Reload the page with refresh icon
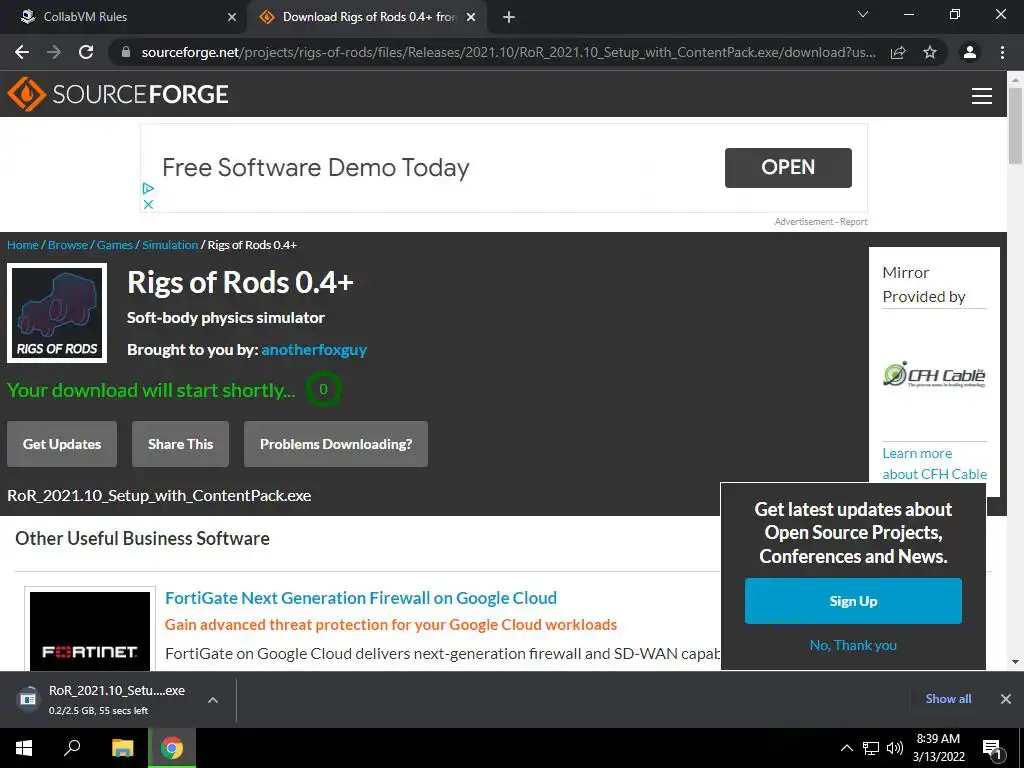This screenshot has height=768, width=1024. pos(86,52)
